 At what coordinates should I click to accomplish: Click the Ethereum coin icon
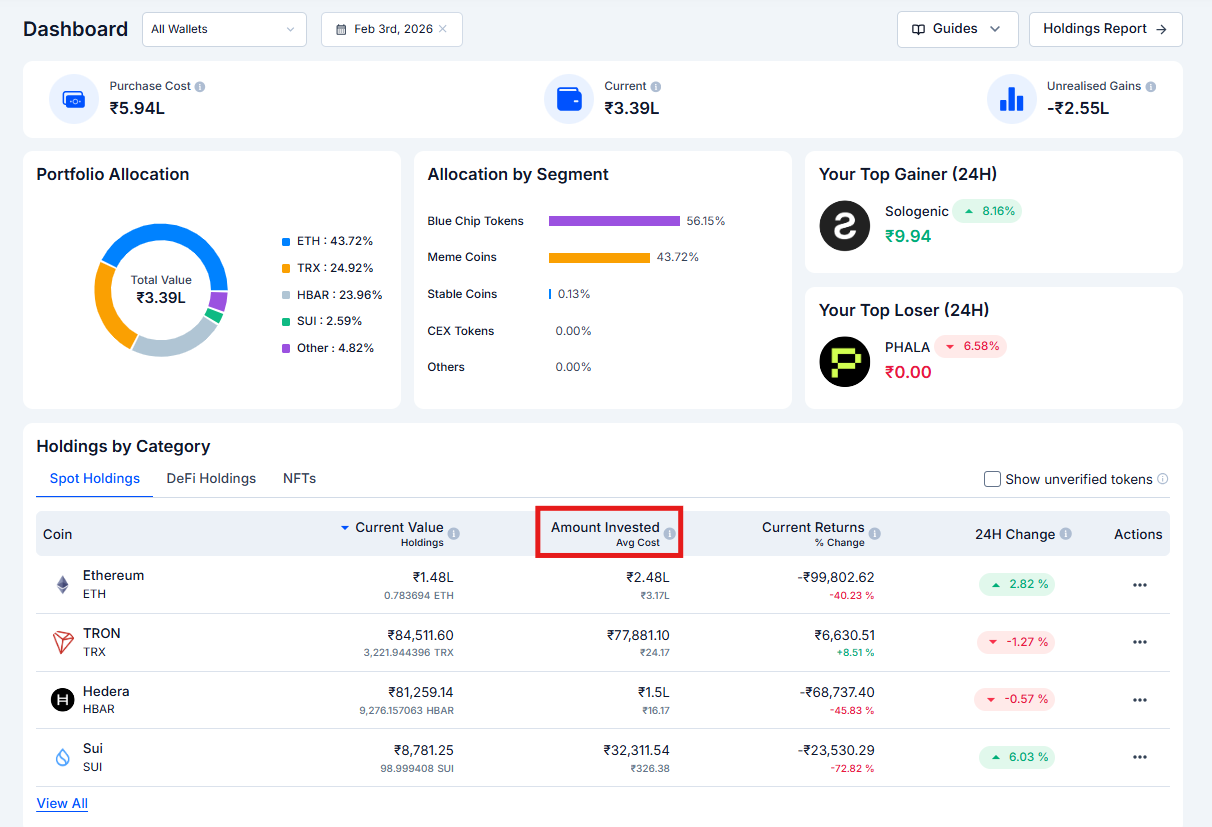point(63,584)
